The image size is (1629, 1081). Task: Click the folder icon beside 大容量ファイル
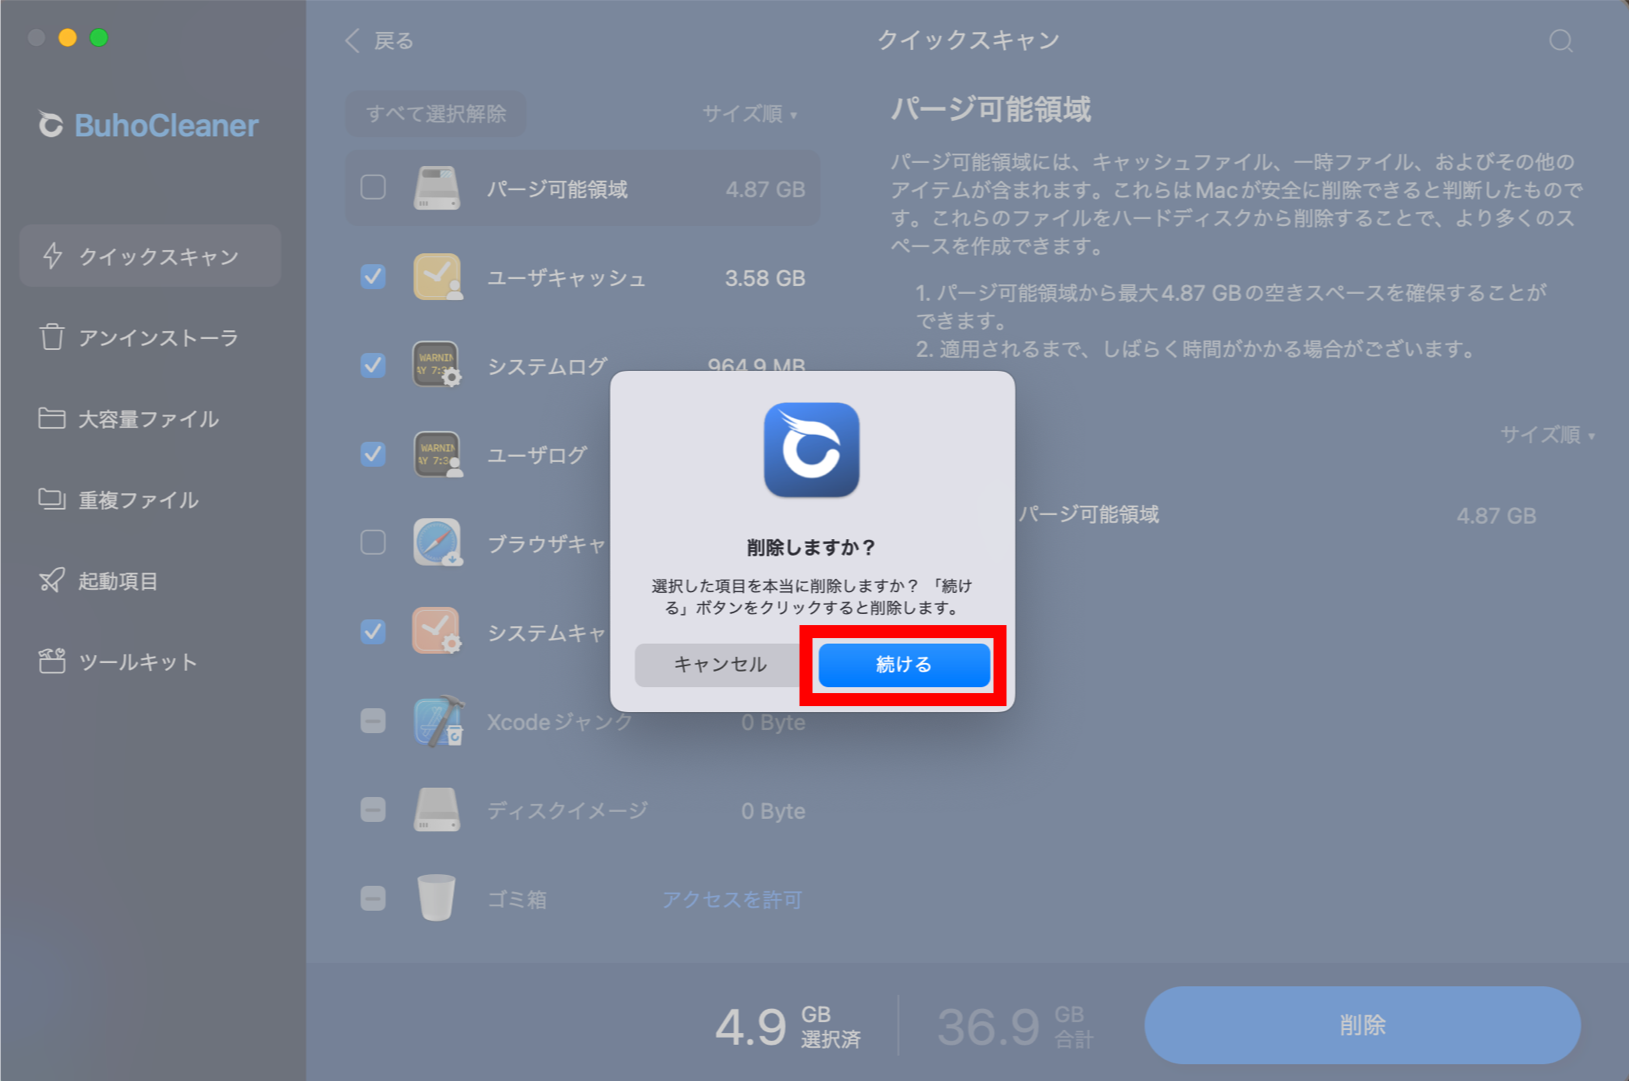[52, 417]
